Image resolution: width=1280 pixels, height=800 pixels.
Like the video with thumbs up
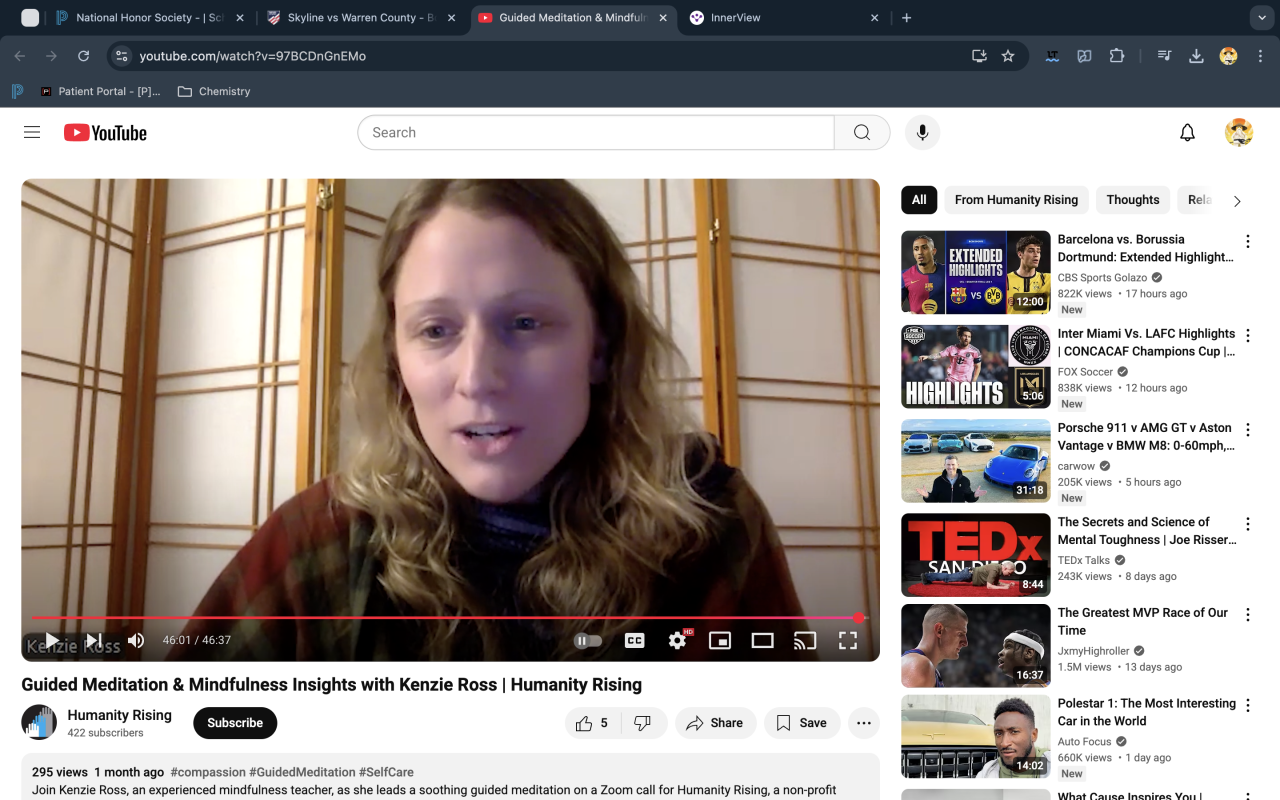coord(592,723)
